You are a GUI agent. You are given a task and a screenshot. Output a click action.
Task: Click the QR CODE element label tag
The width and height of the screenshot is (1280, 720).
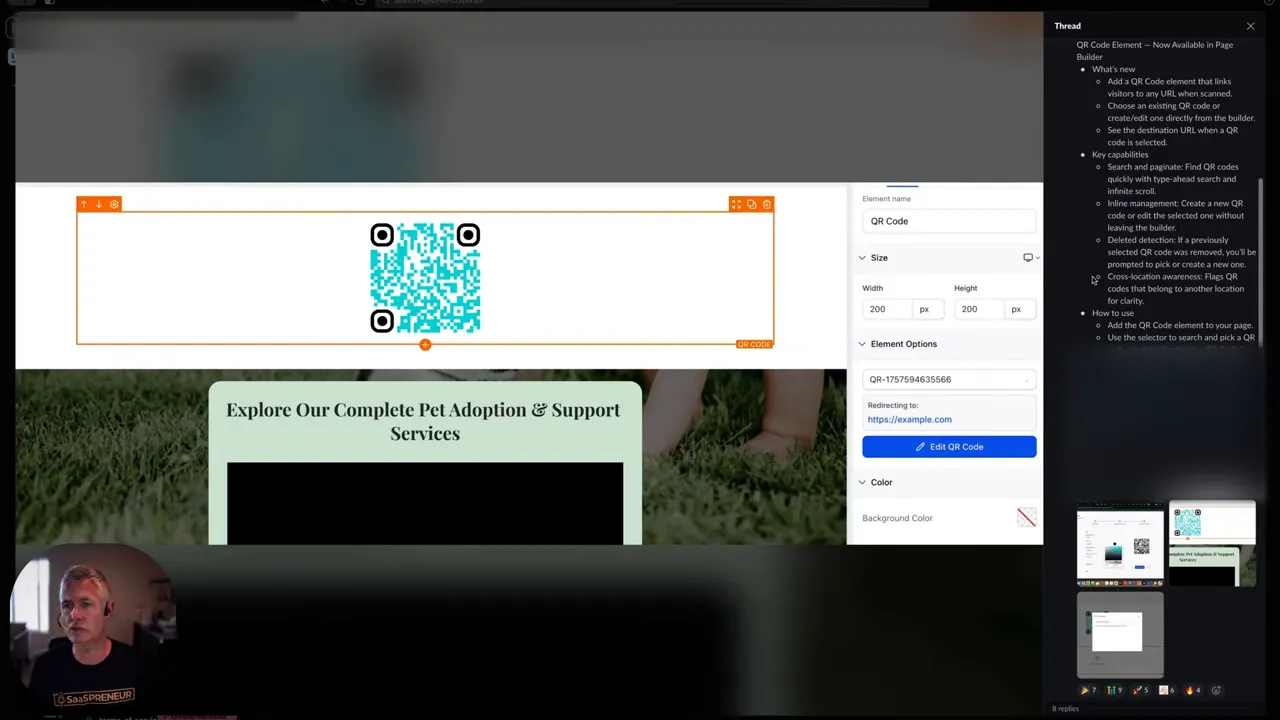[x=754, y=344]
